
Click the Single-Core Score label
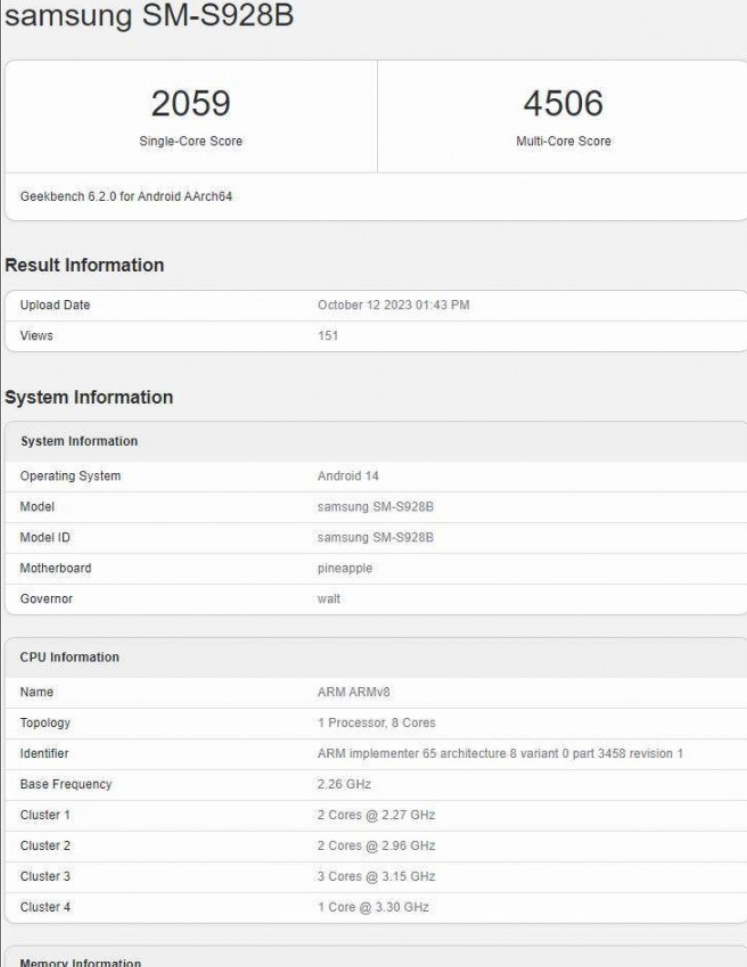pyautogui.click(x=191, y=141)
